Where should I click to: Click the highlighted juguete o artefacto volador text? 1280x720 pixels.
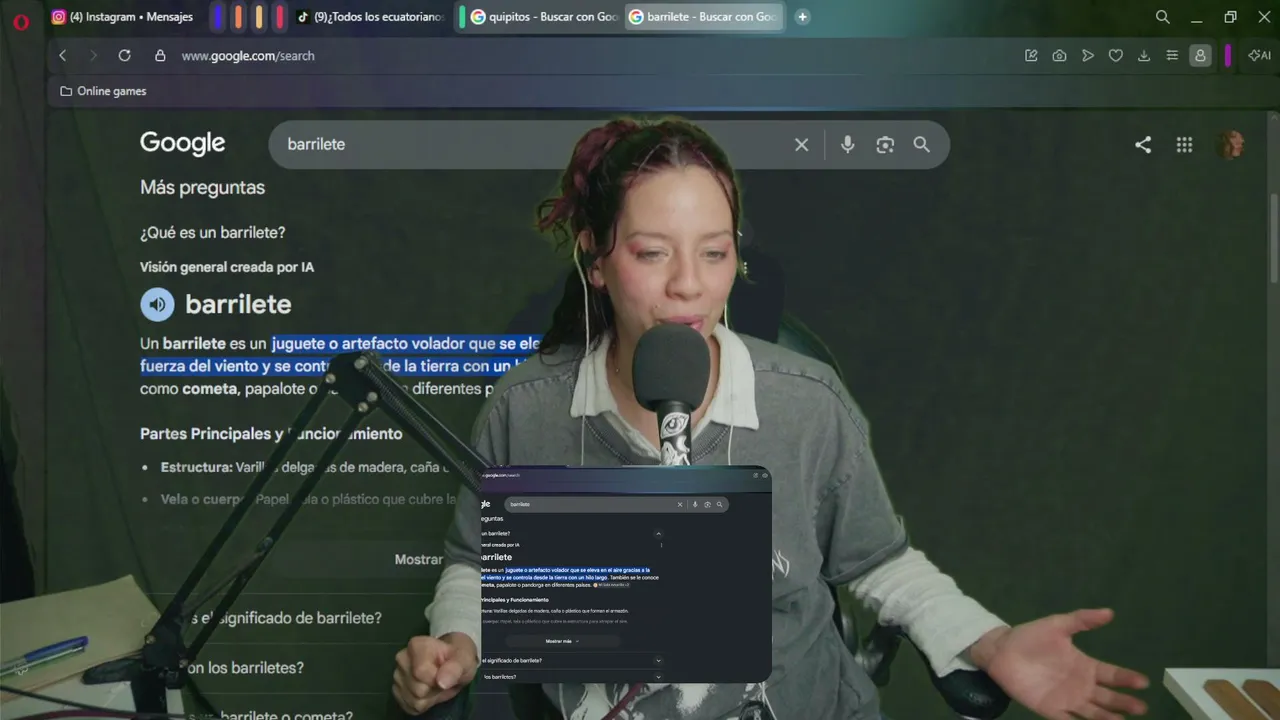coord(406,343)
